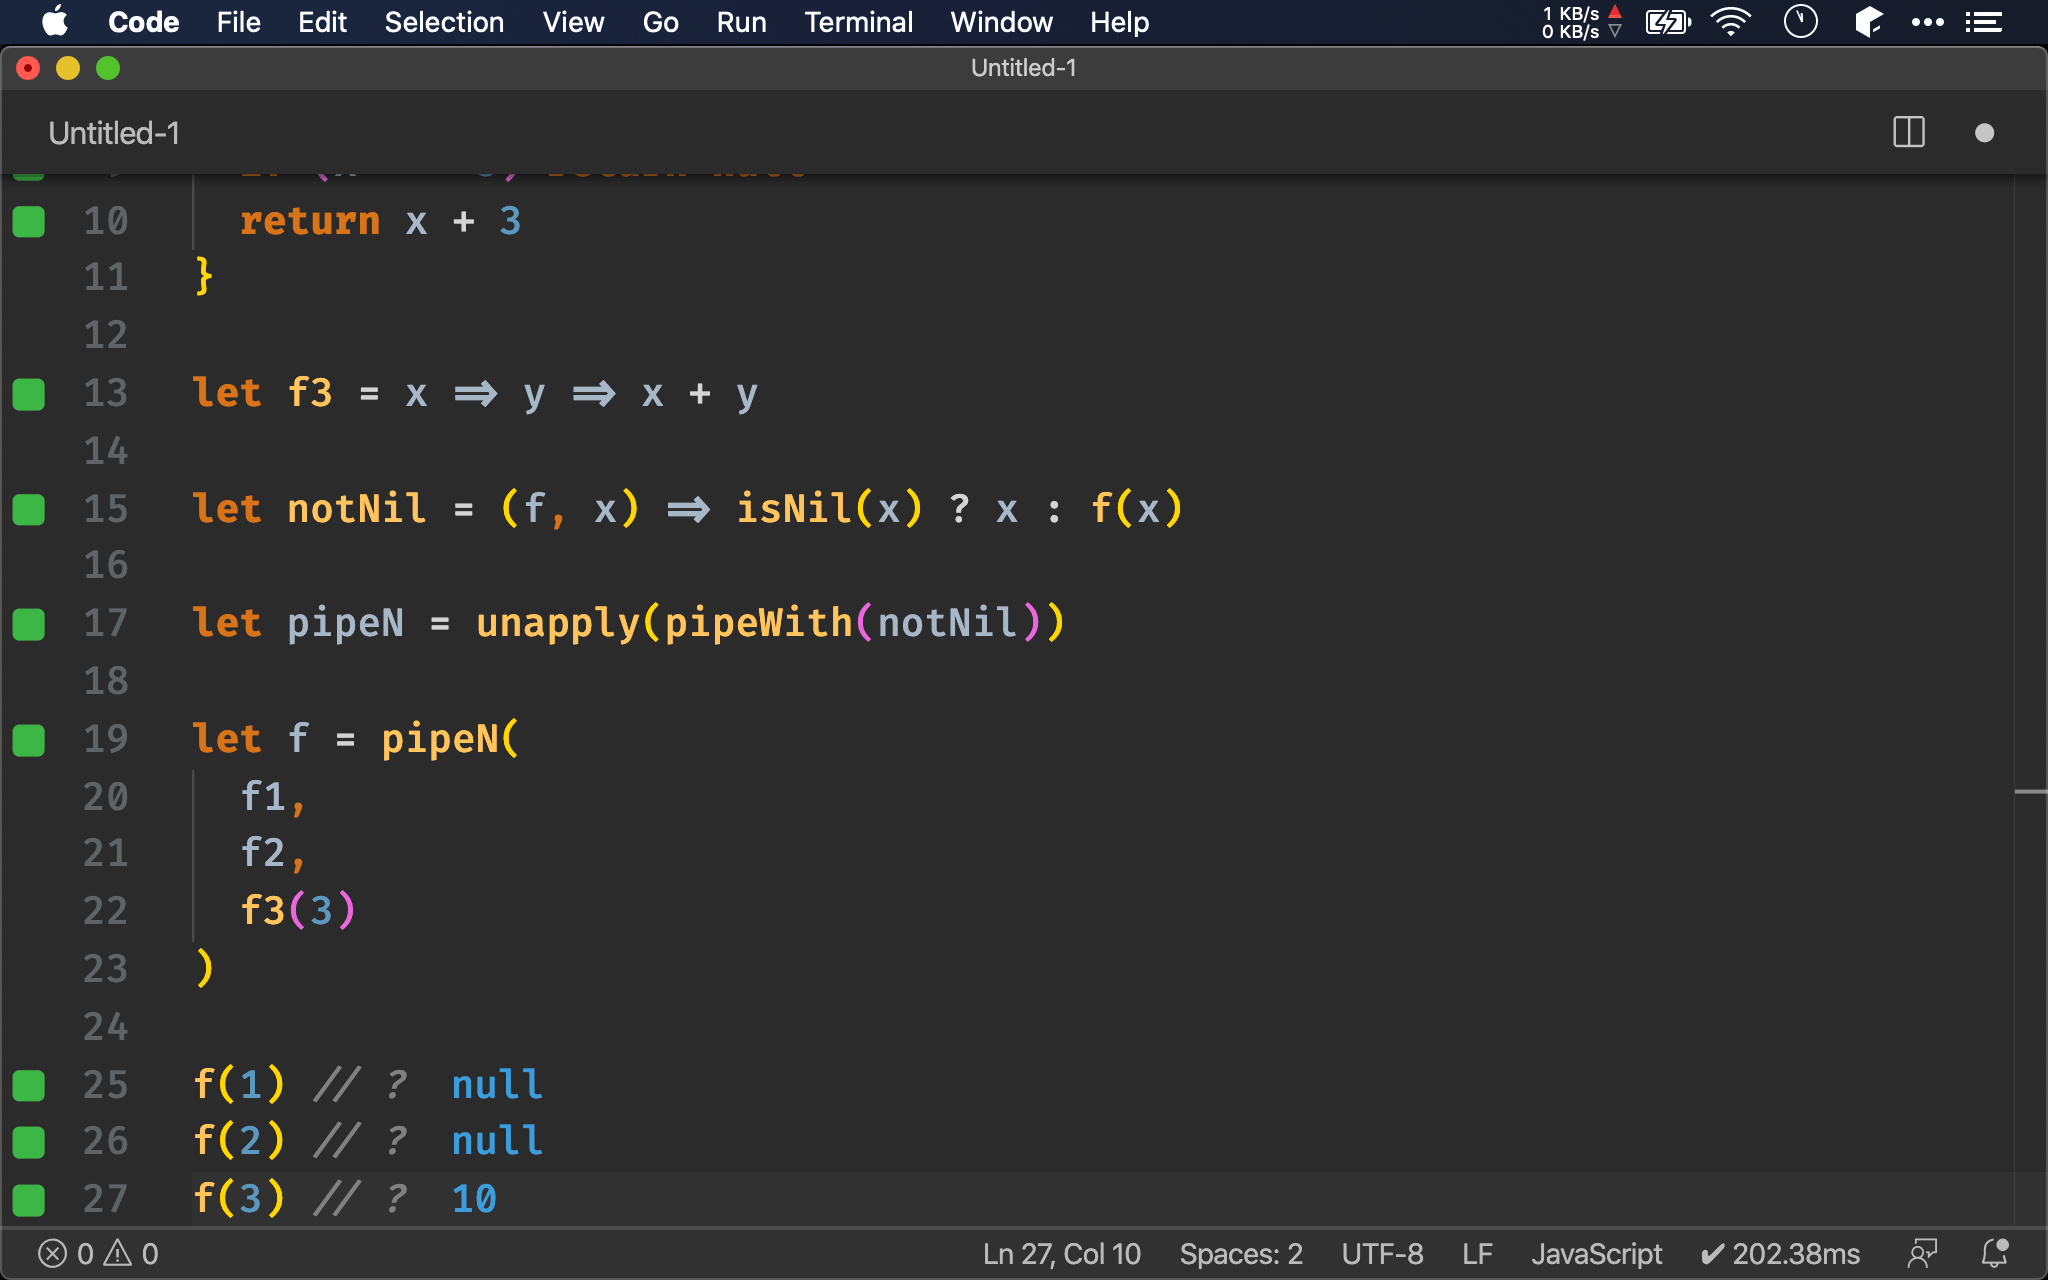Click 'Spaces: 2' indentation setting

1241,1254
